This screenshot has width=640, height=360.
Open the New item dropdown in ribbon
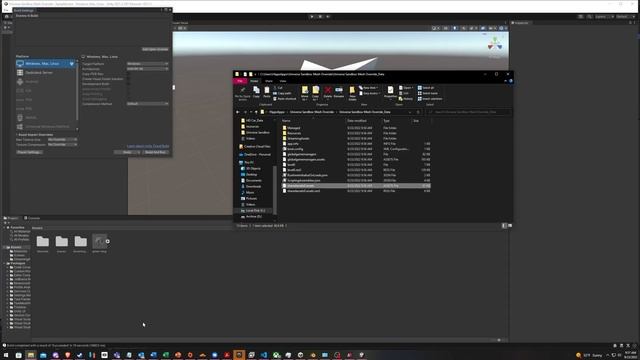coord(369,88)
